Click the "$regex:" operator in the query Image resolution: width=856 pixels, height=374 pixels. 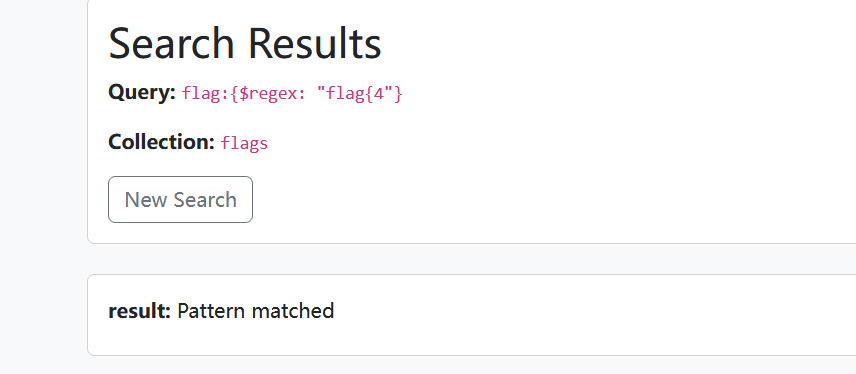(x=268, y=94)
